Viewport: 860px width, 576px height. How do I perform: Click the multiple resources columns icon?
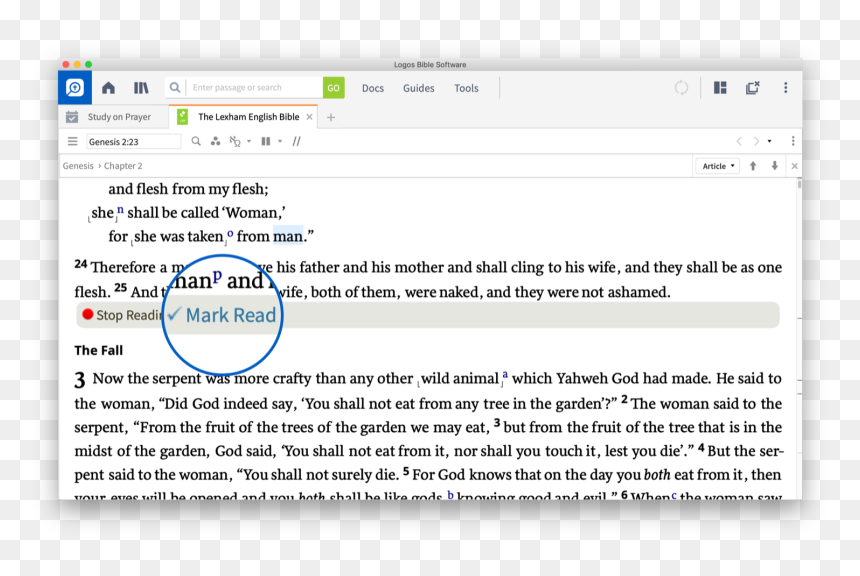(x=266, y=142)
